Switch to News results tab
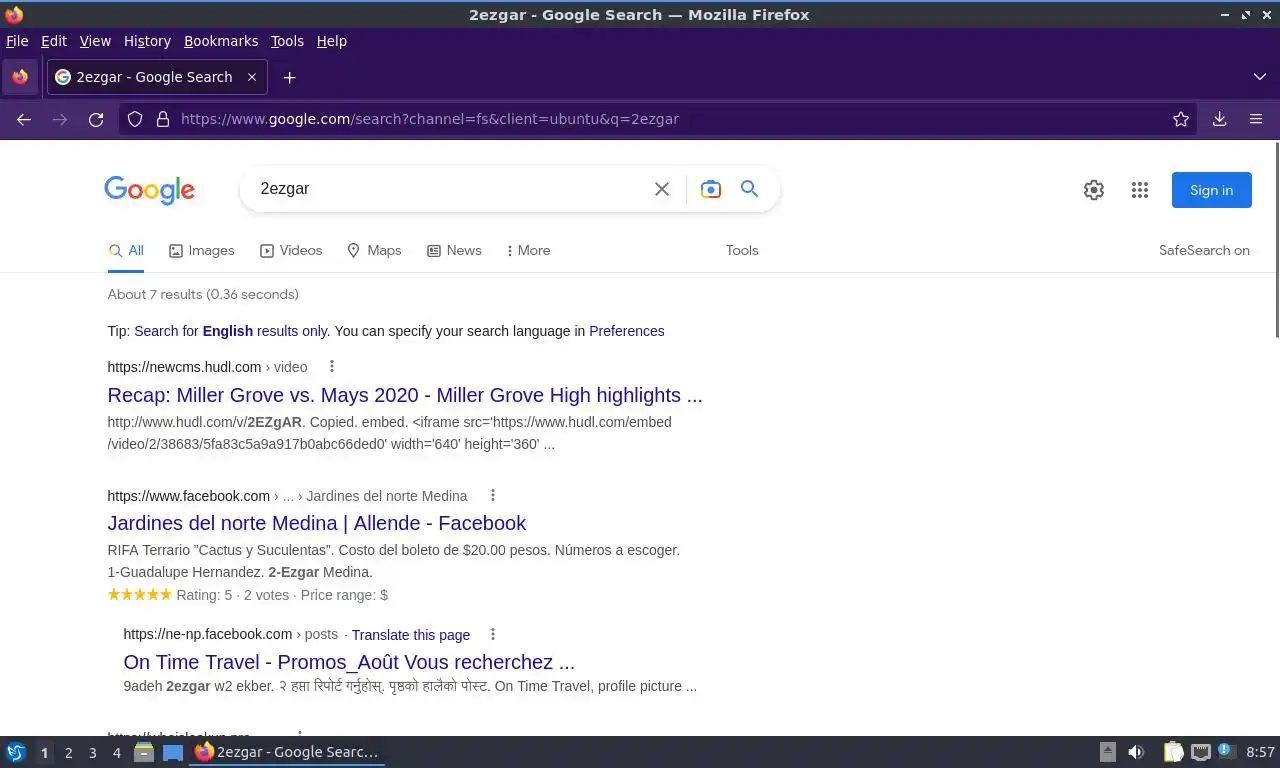Screen dimensions: 1280x768 (454, 251)
